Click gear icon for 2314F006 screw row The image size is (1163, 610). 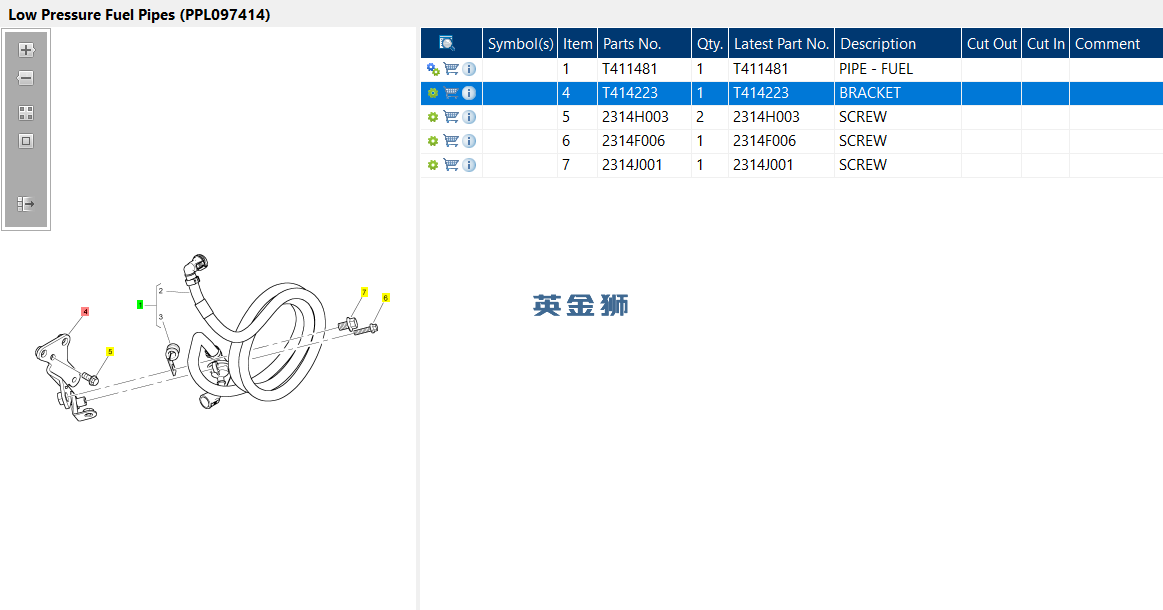coord(433,141)
